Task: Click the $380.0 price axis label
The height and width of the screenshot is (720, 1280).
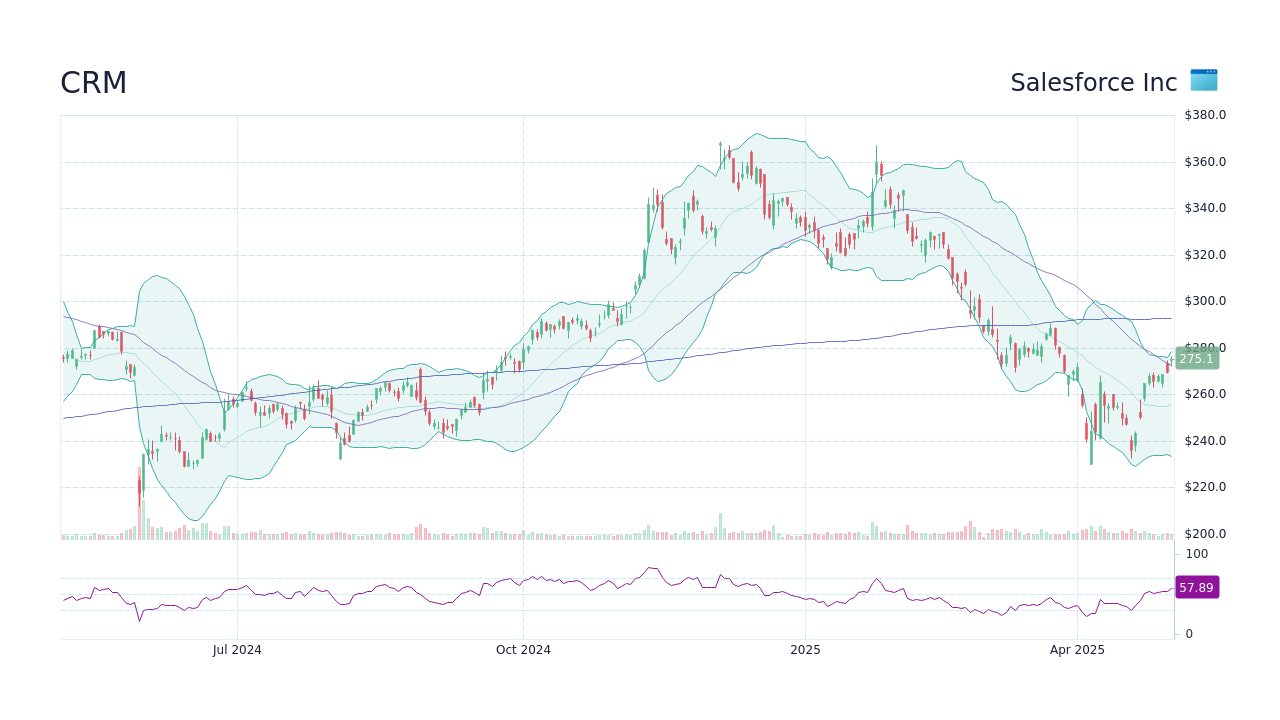Action: point(1205,115)
